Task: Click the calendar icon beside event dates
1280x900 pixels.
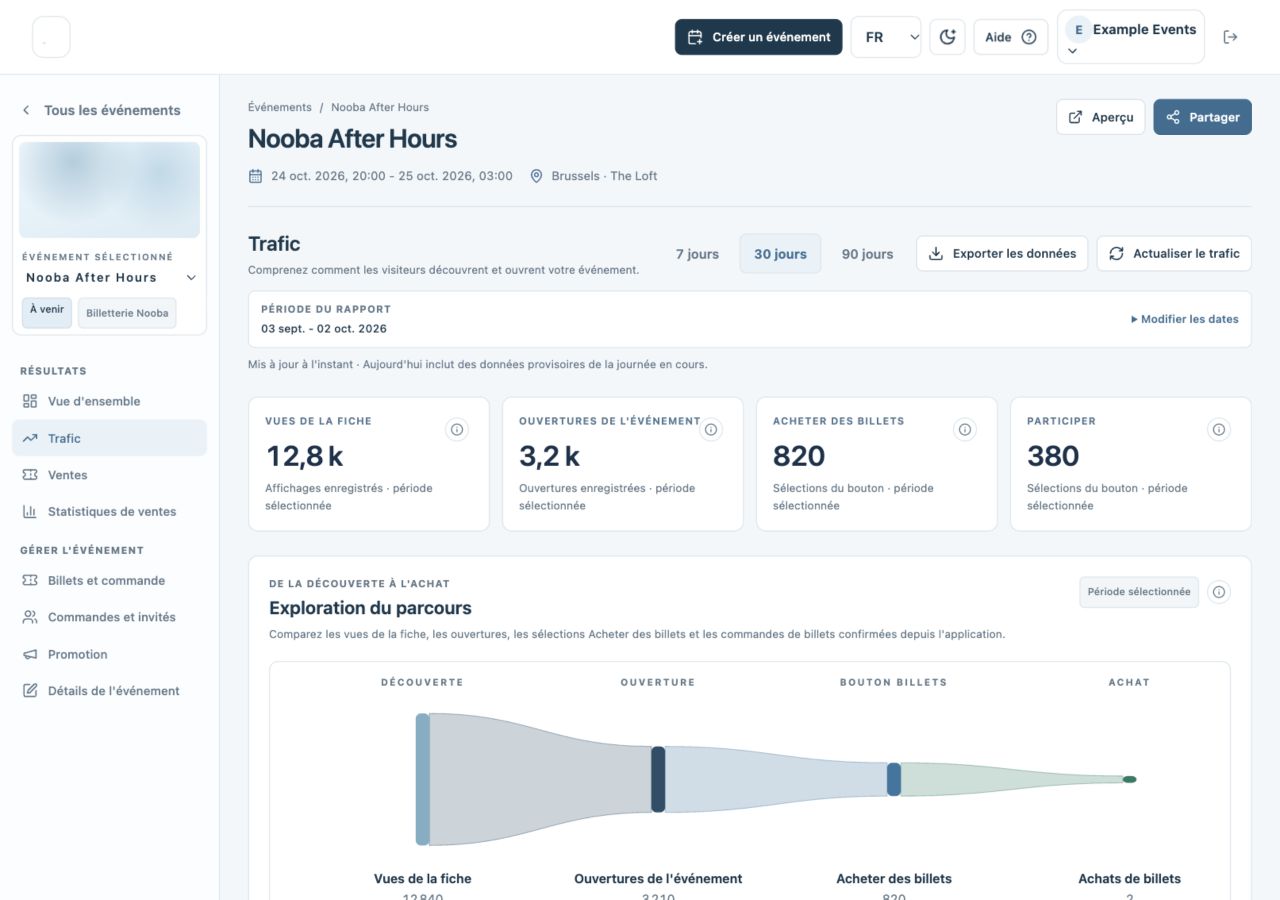Action: pos(256,176)
